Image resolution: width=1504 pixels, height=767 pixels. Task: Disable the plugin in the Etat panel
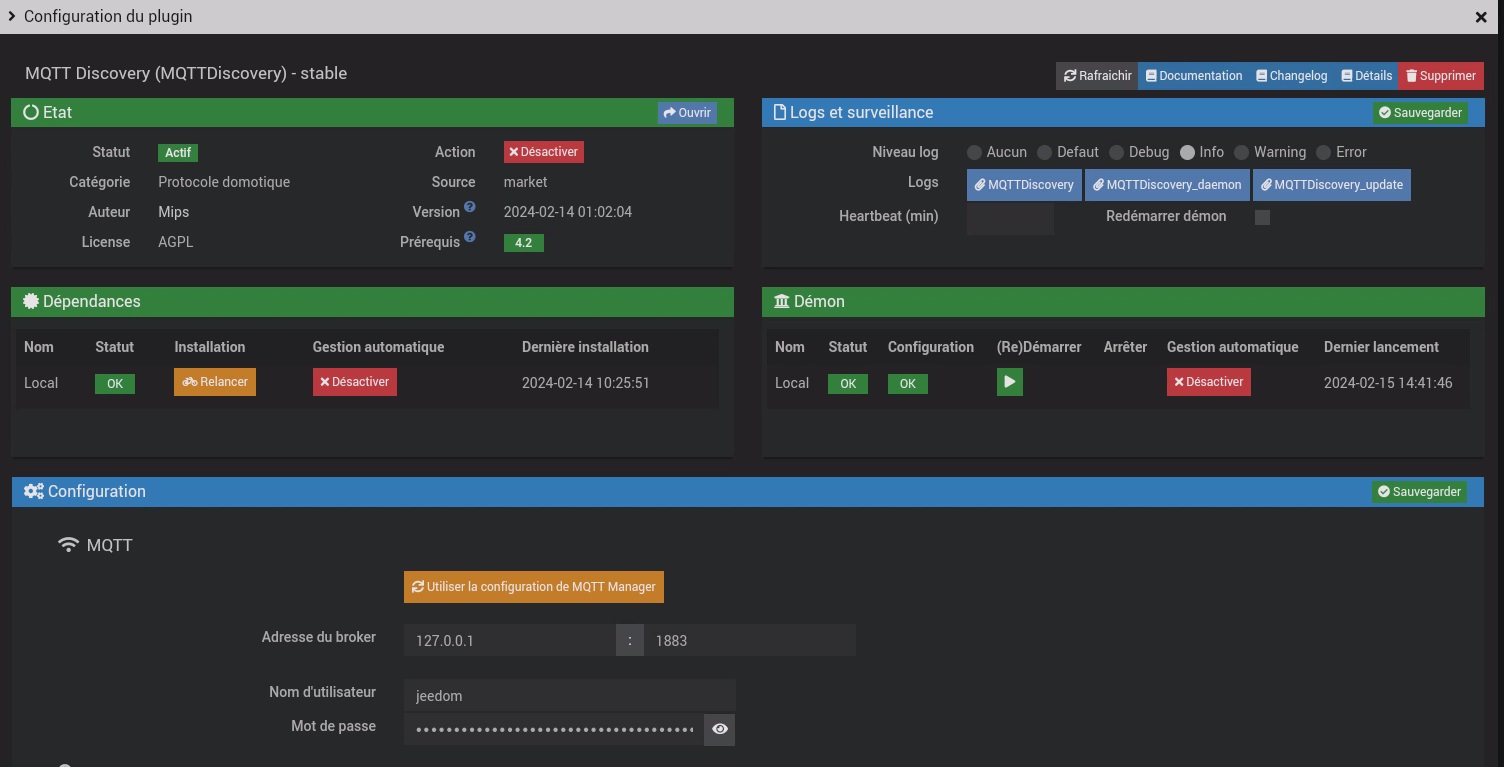[543, 152]
